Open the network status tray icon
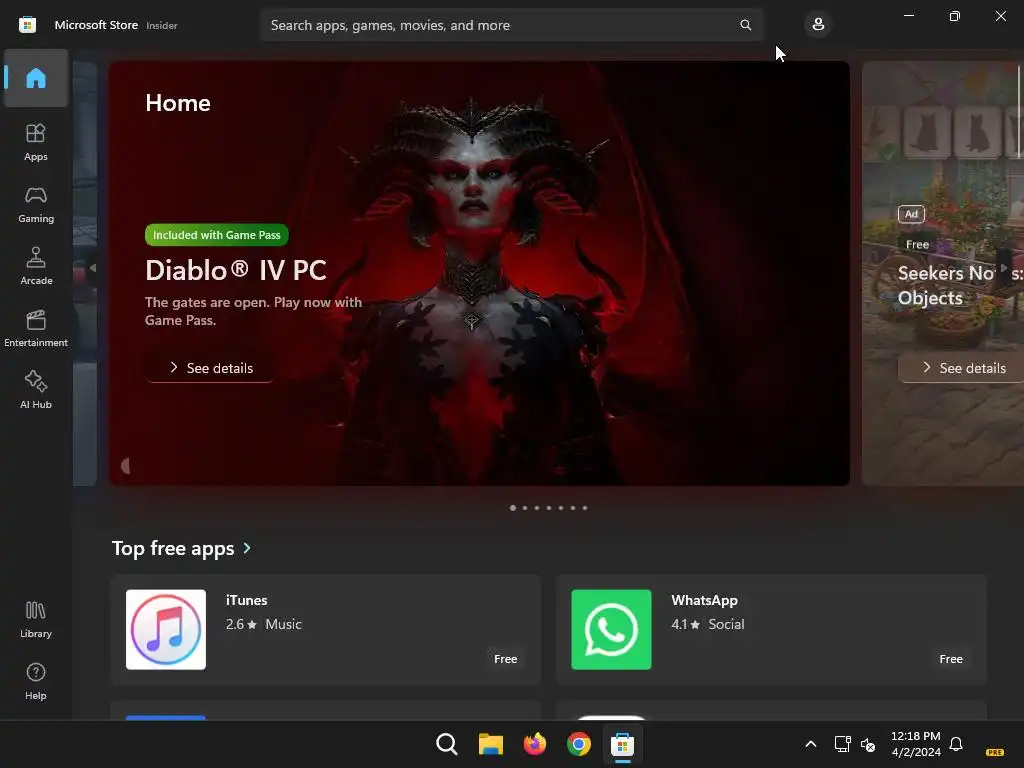 pyautogui.click(x=842, y=744)
